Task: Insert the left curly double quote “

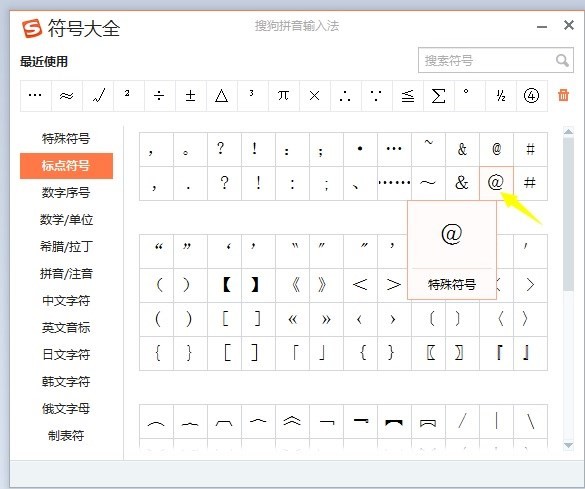Action: coord(157,251)
